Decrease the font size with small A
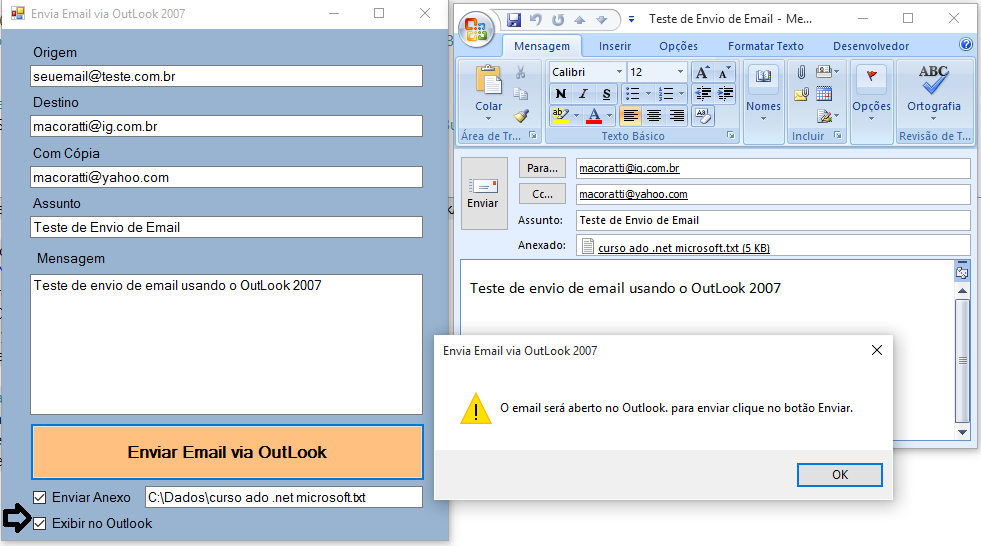Screen dimensions: 981x546 (x=724, y=73)
